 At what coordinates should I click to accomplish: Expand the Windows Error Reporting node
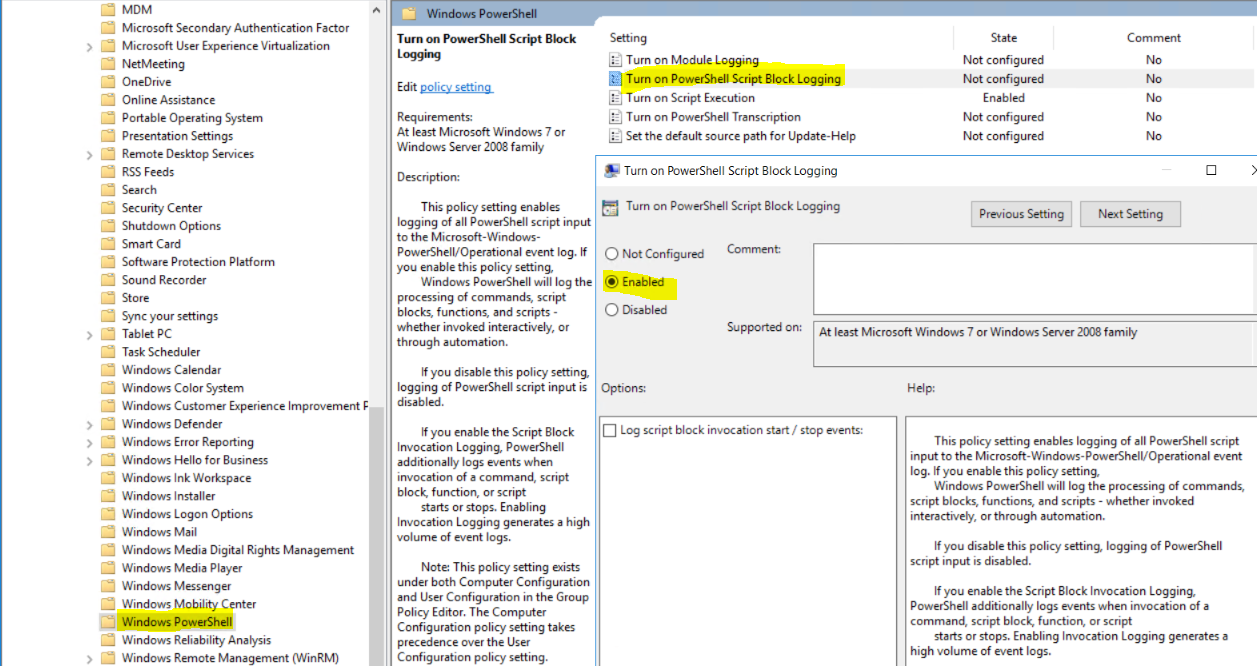pos(90,442)
